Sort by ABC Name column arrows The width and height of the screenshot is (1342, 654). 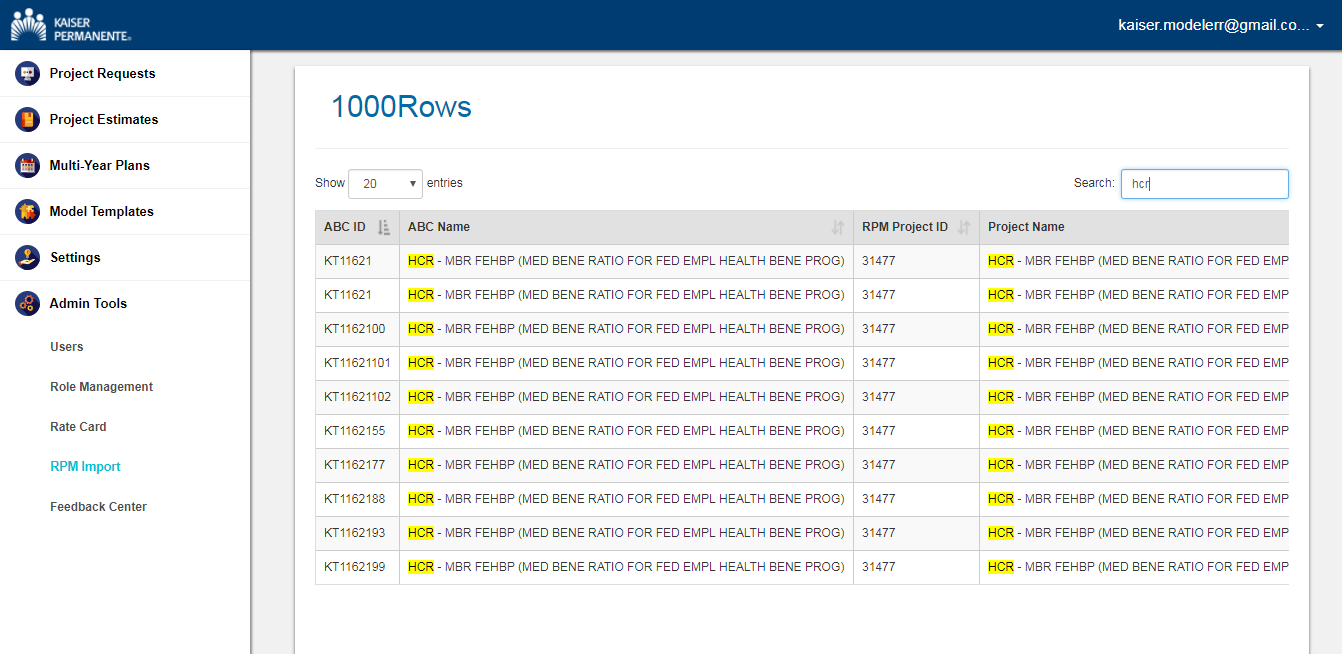pyautogui.click(x=837, y=227)
